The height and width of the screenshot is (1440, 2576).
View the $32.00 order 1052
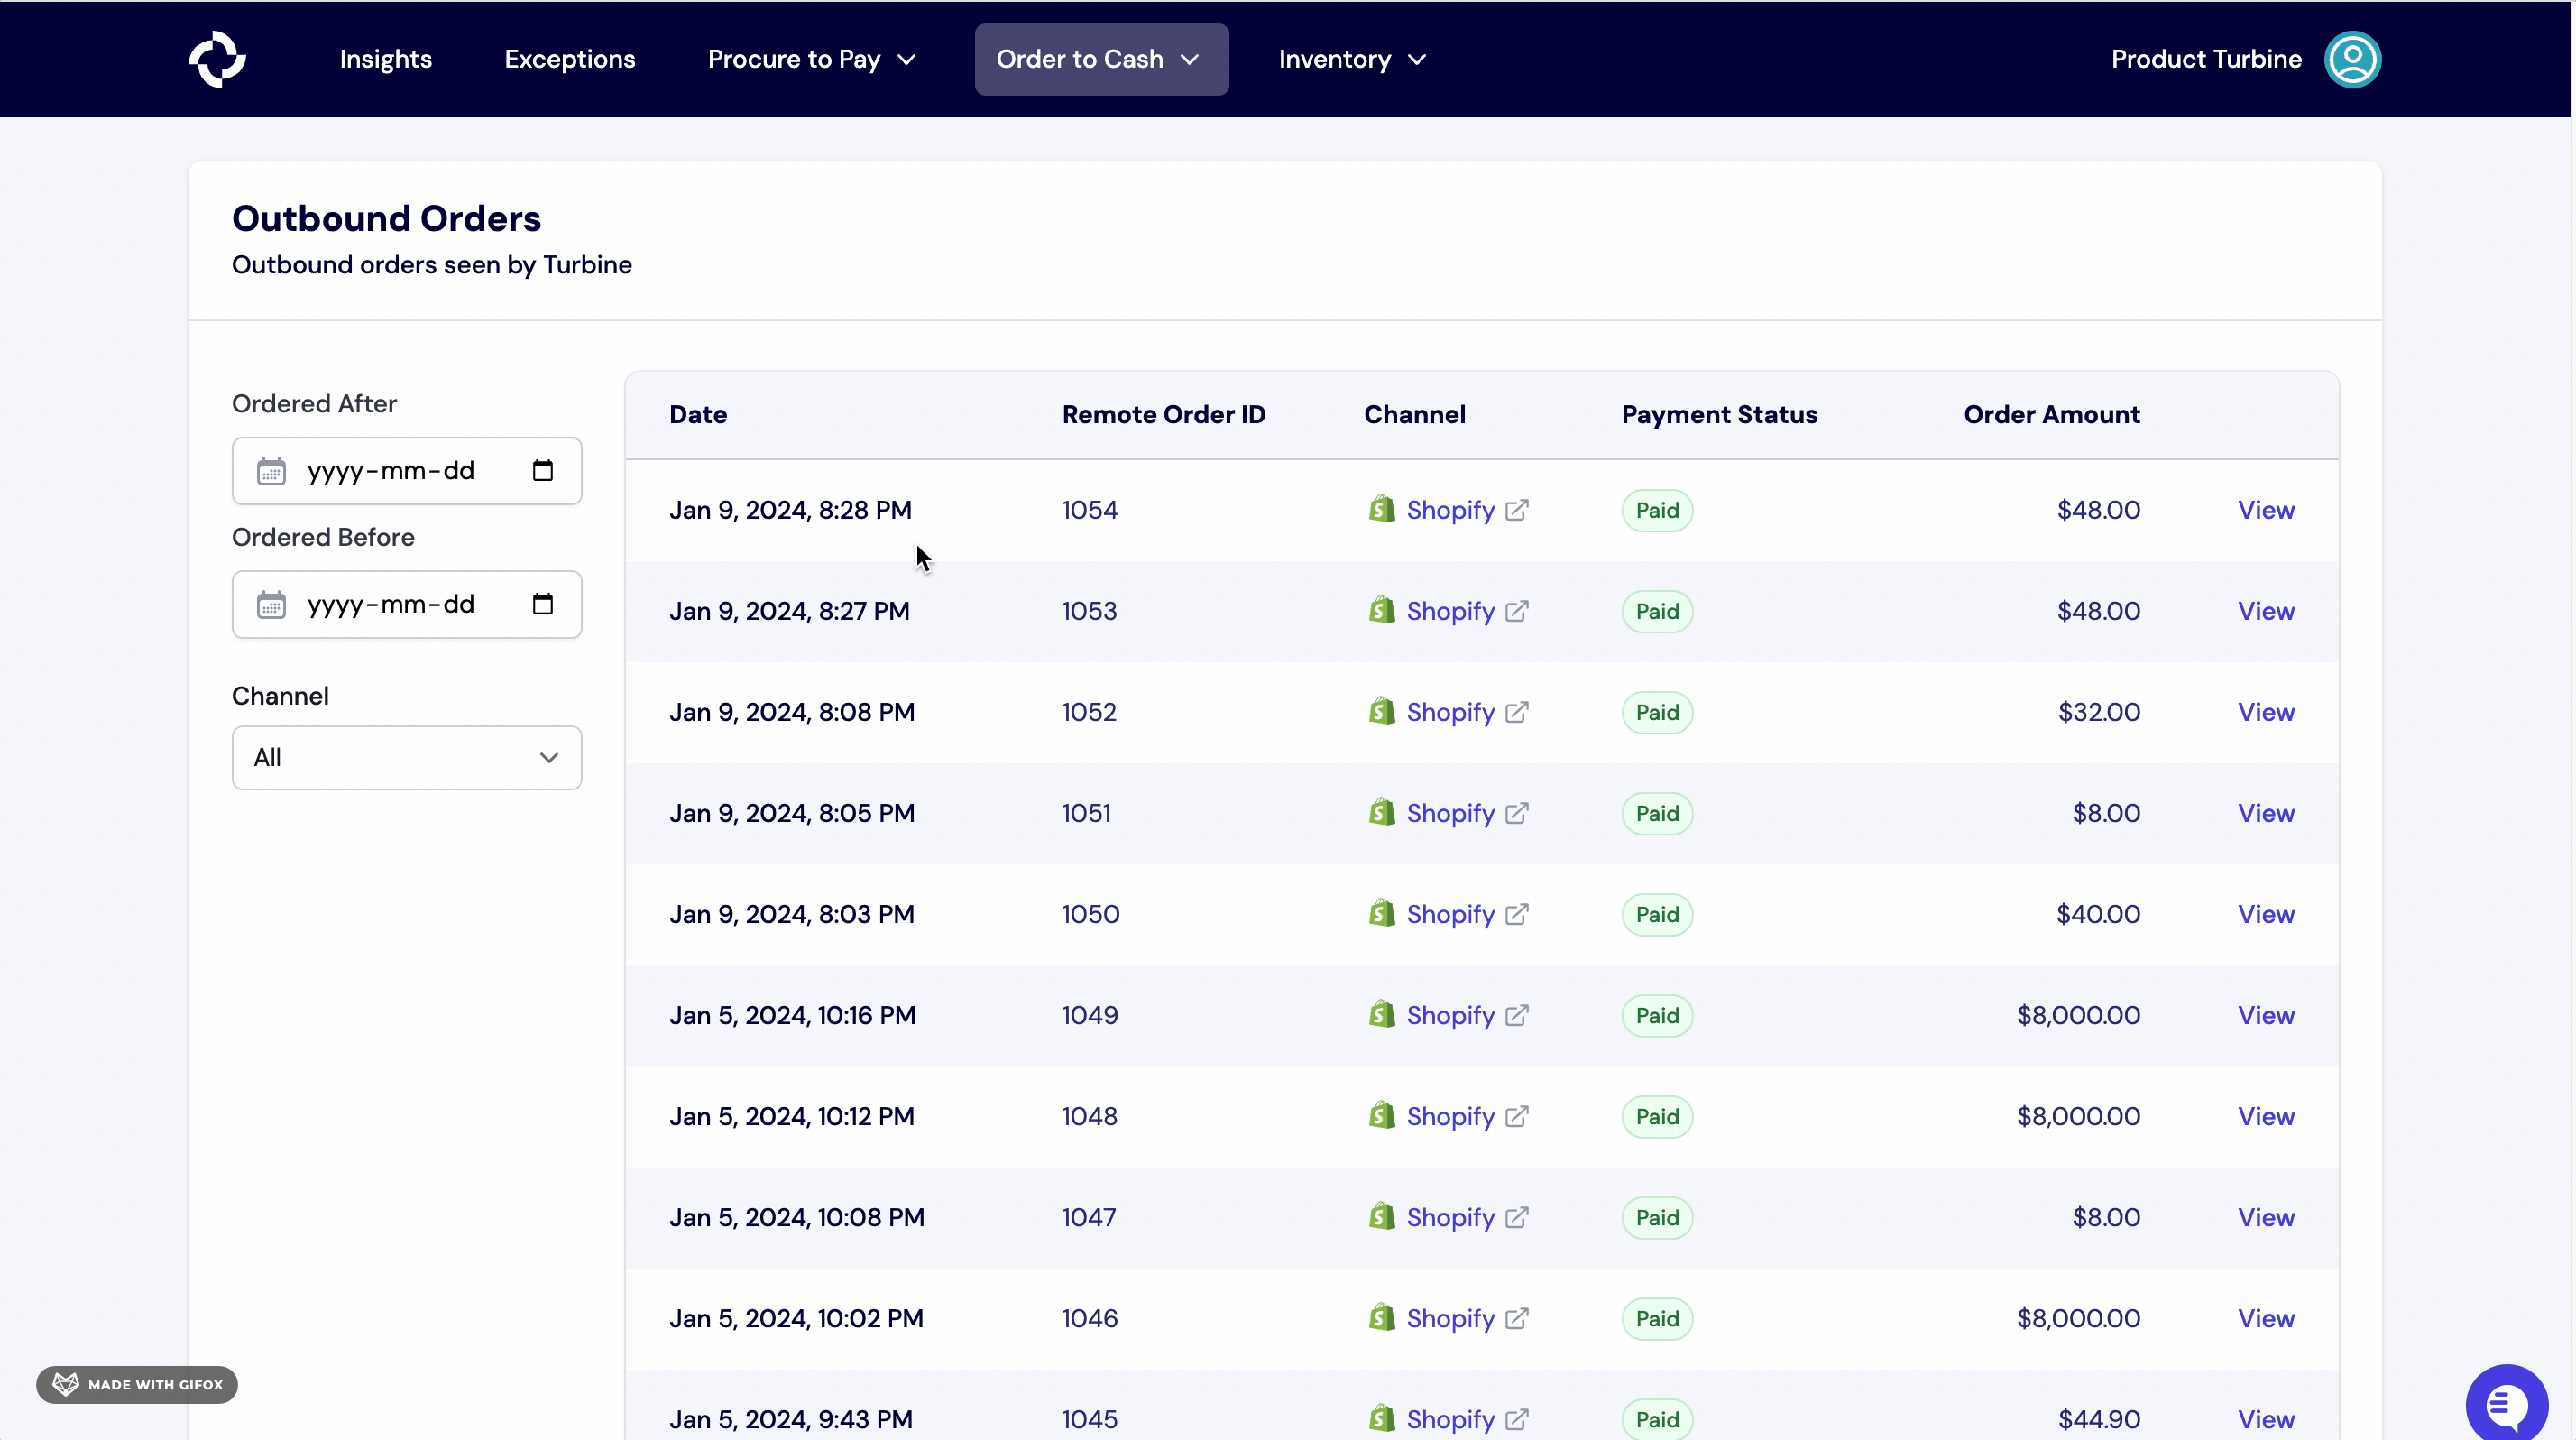2266,712
